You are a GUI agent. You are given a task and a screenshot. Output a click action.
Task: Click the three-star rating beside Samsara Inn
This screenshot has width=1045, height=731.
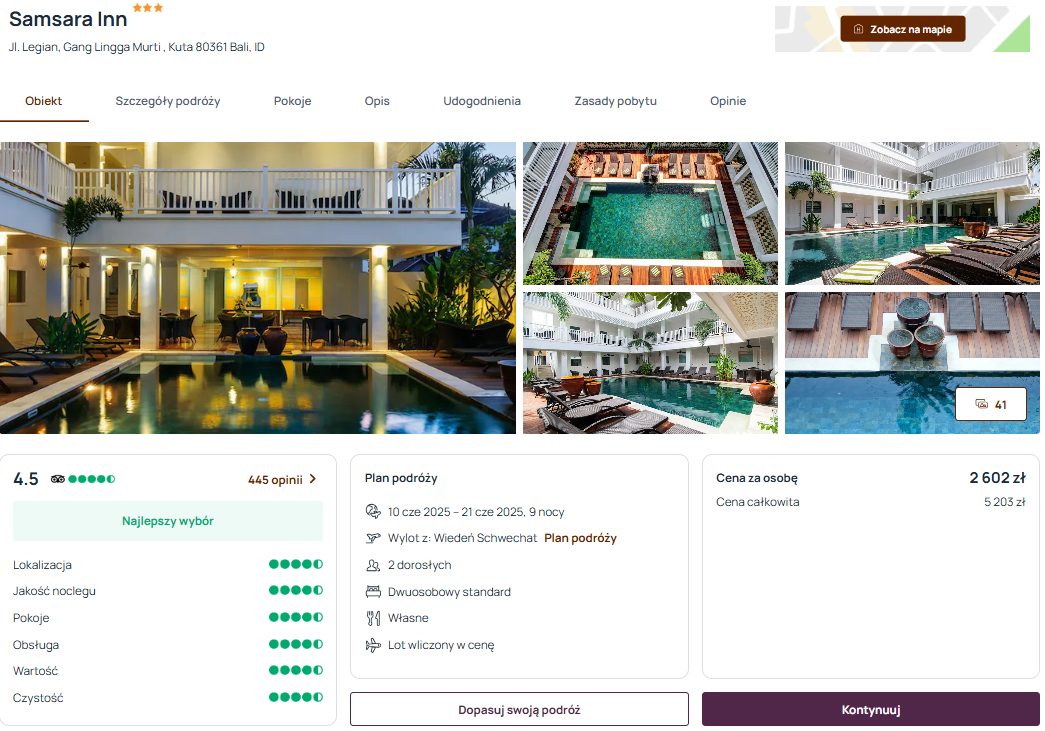click(148, 8)
